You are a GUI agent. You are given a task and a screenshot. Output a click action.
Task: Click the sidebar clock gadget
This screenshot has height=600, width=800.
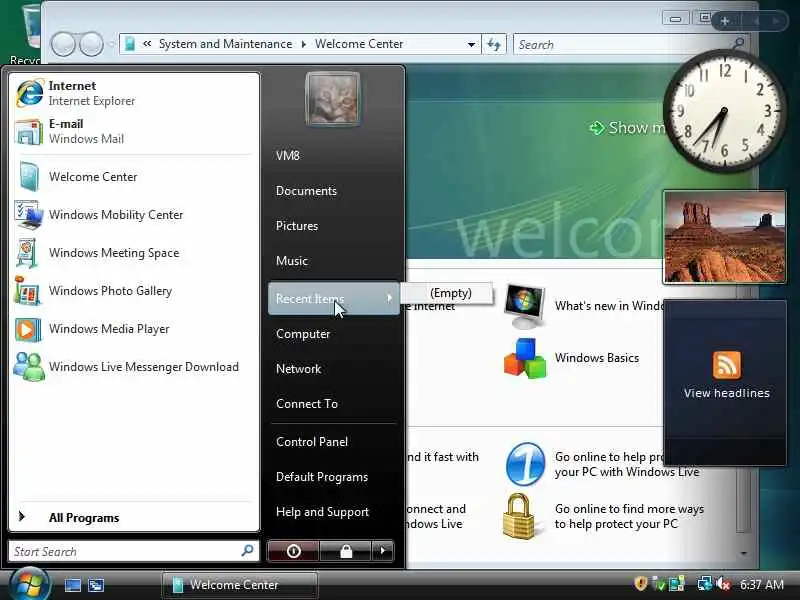[724, 112]
